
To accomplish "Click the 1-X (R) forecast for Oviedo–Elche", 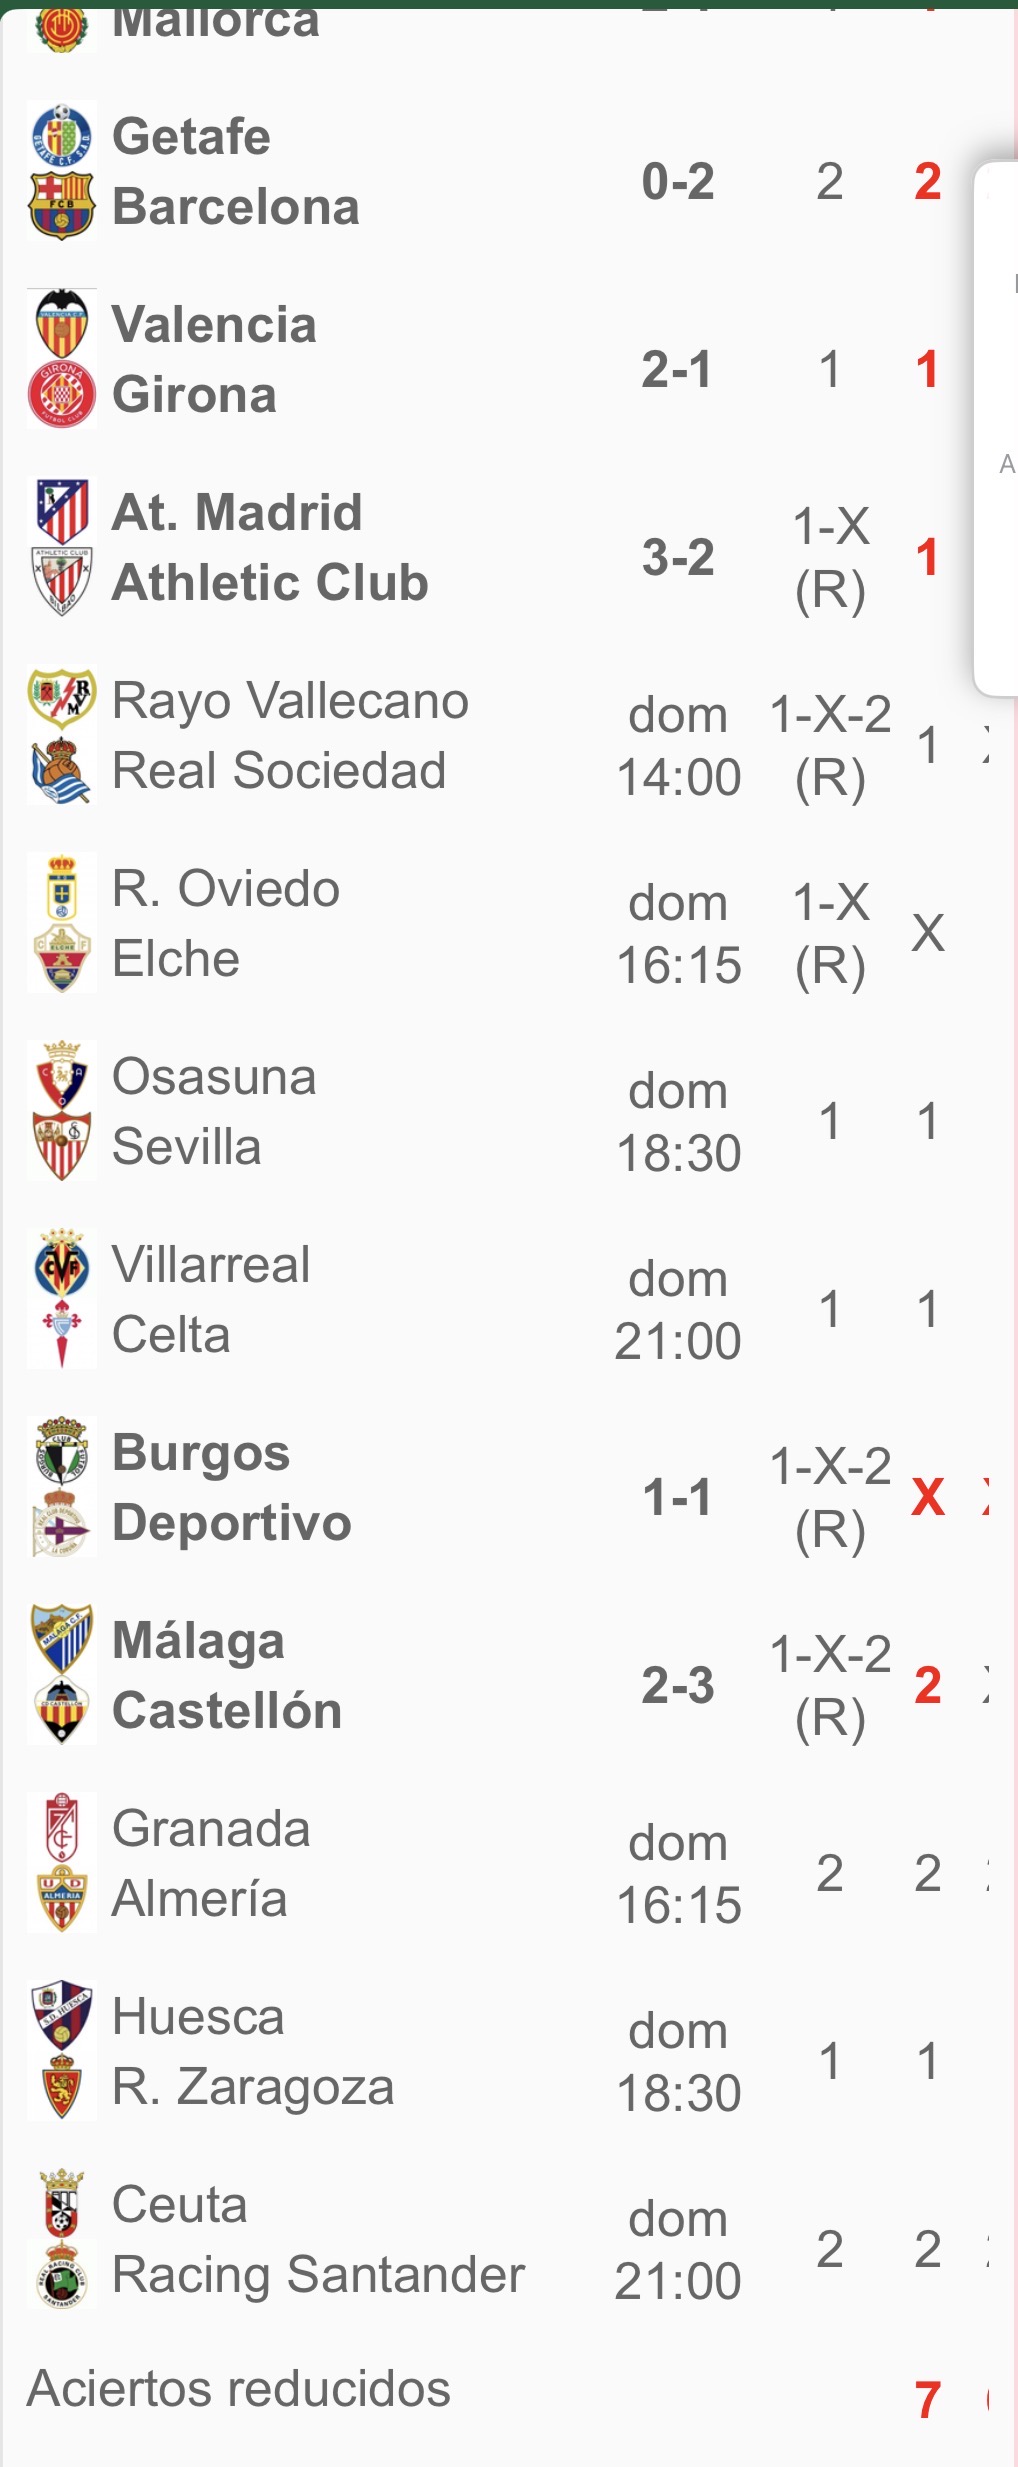I will pos(830,934).
